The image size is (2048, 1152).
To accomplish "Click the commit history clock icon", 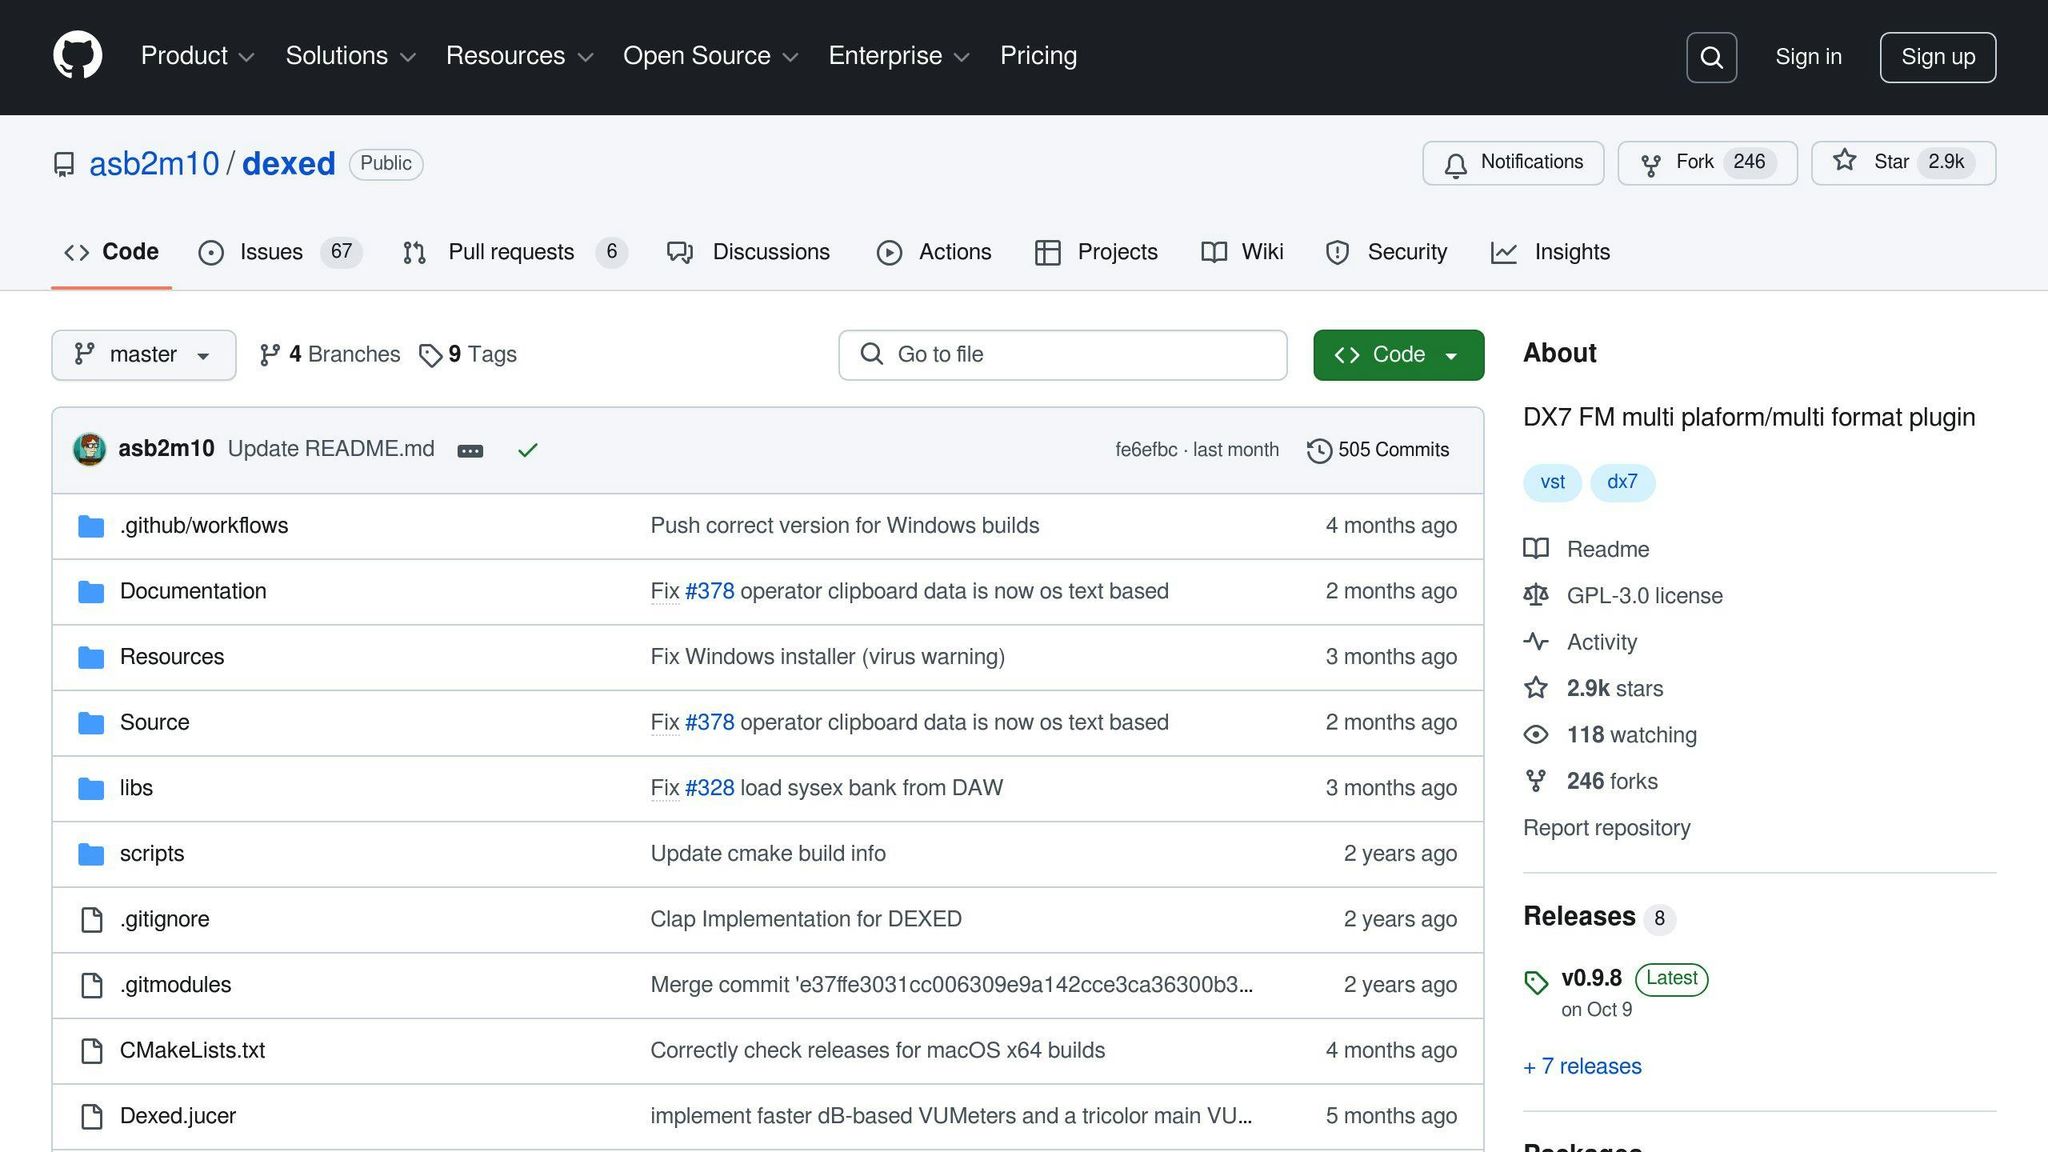I will [x=1319, y=450].
